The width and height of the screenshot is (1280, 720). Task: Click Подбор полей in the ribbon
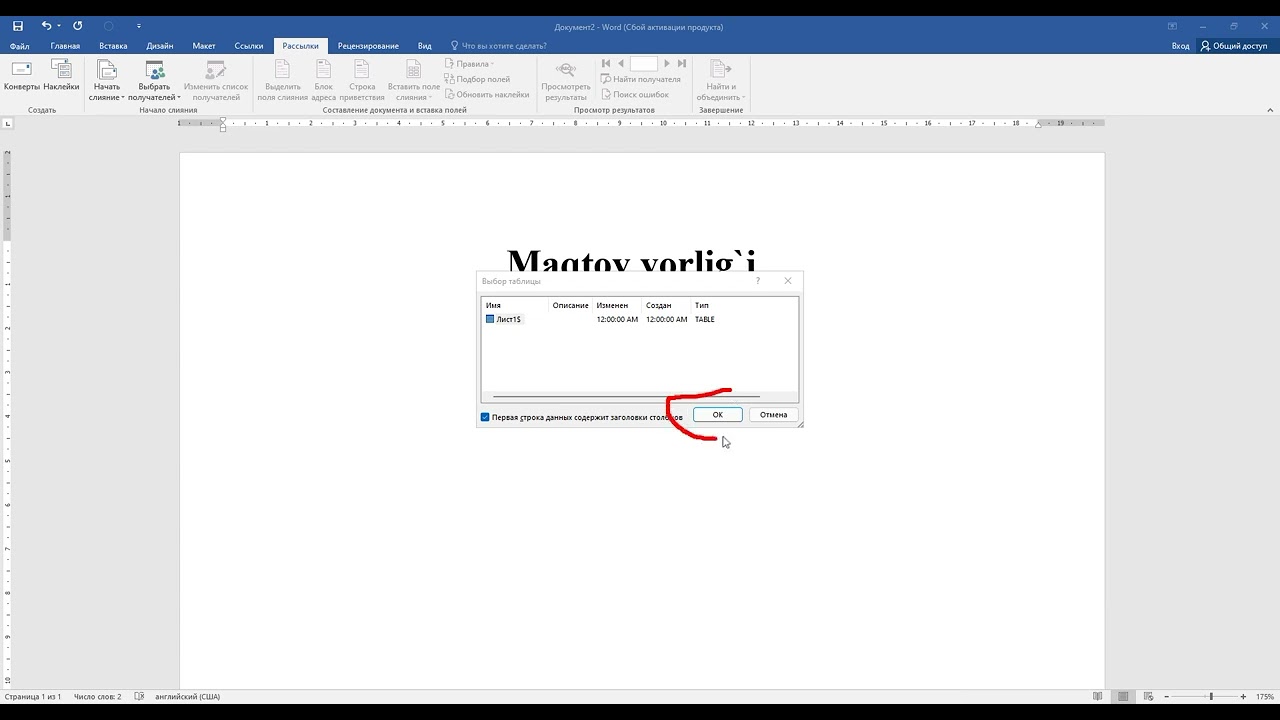(477, 79)
